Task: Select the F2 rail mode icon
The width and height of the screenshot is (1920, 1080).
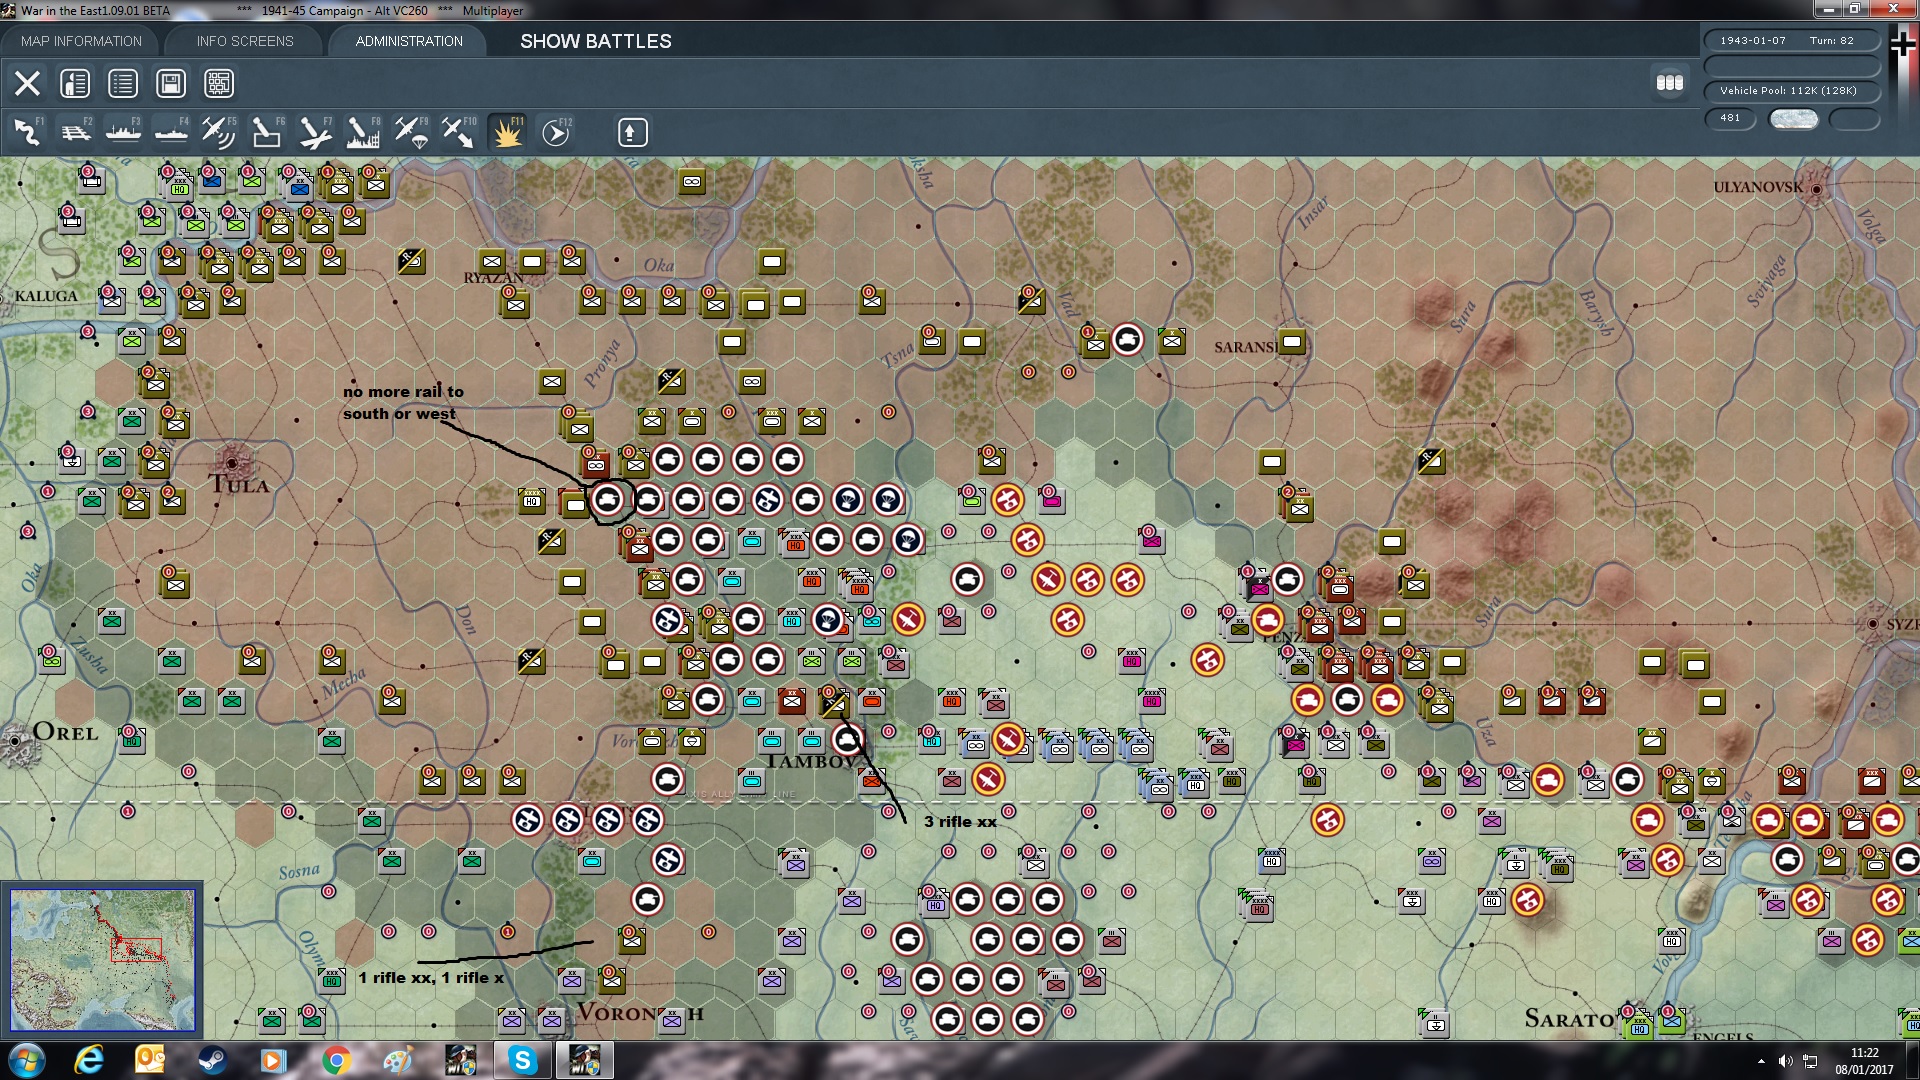Action: click(75, 132)
